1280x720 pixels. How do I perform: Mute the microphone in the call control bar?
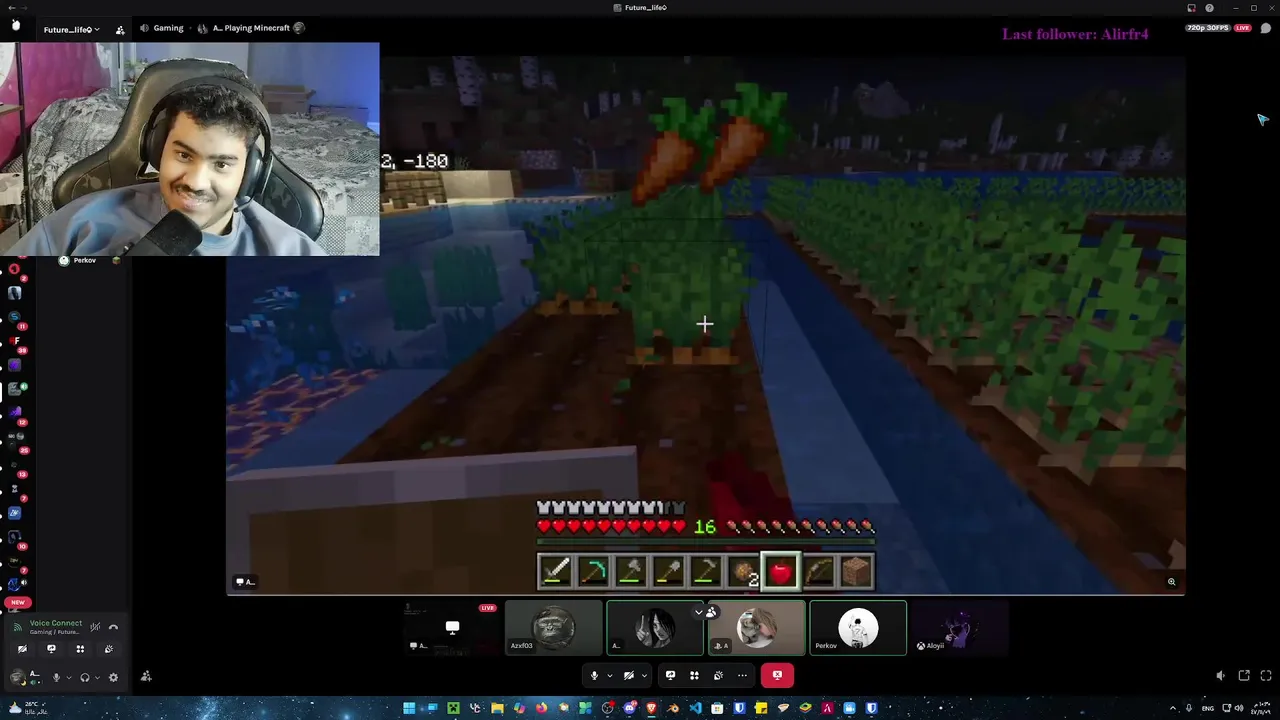coord(594,675)
